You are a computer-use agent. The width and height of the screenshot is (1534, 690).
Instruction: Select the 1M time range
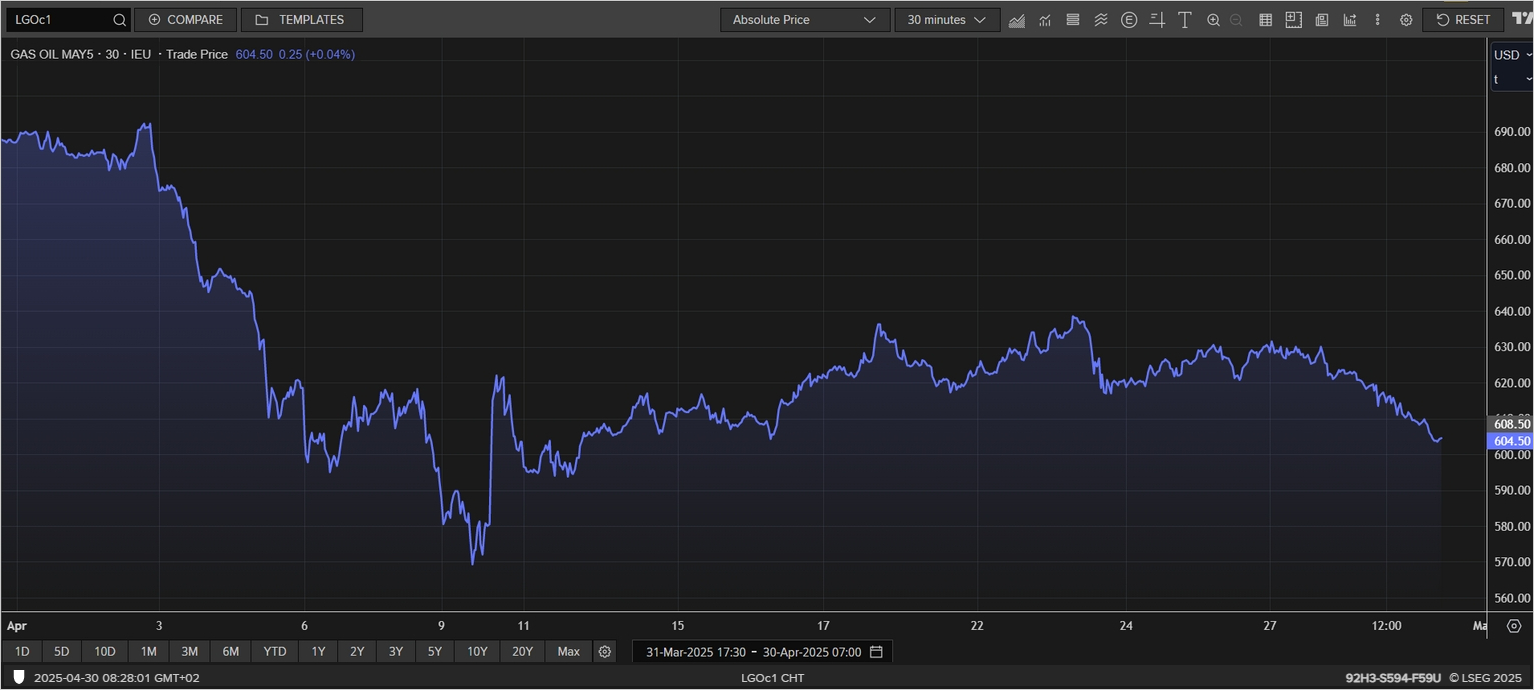tap(148, 652)
